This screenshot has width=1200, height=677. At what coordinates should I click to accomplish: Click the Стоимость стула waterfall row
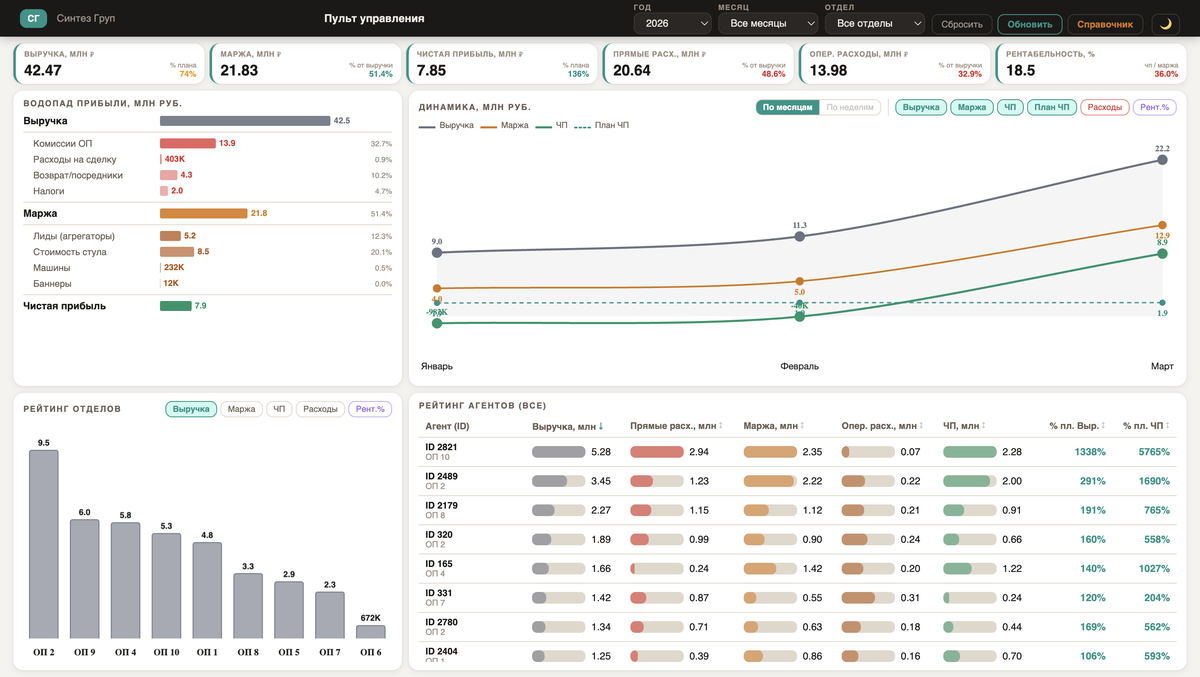pos(207,252)
